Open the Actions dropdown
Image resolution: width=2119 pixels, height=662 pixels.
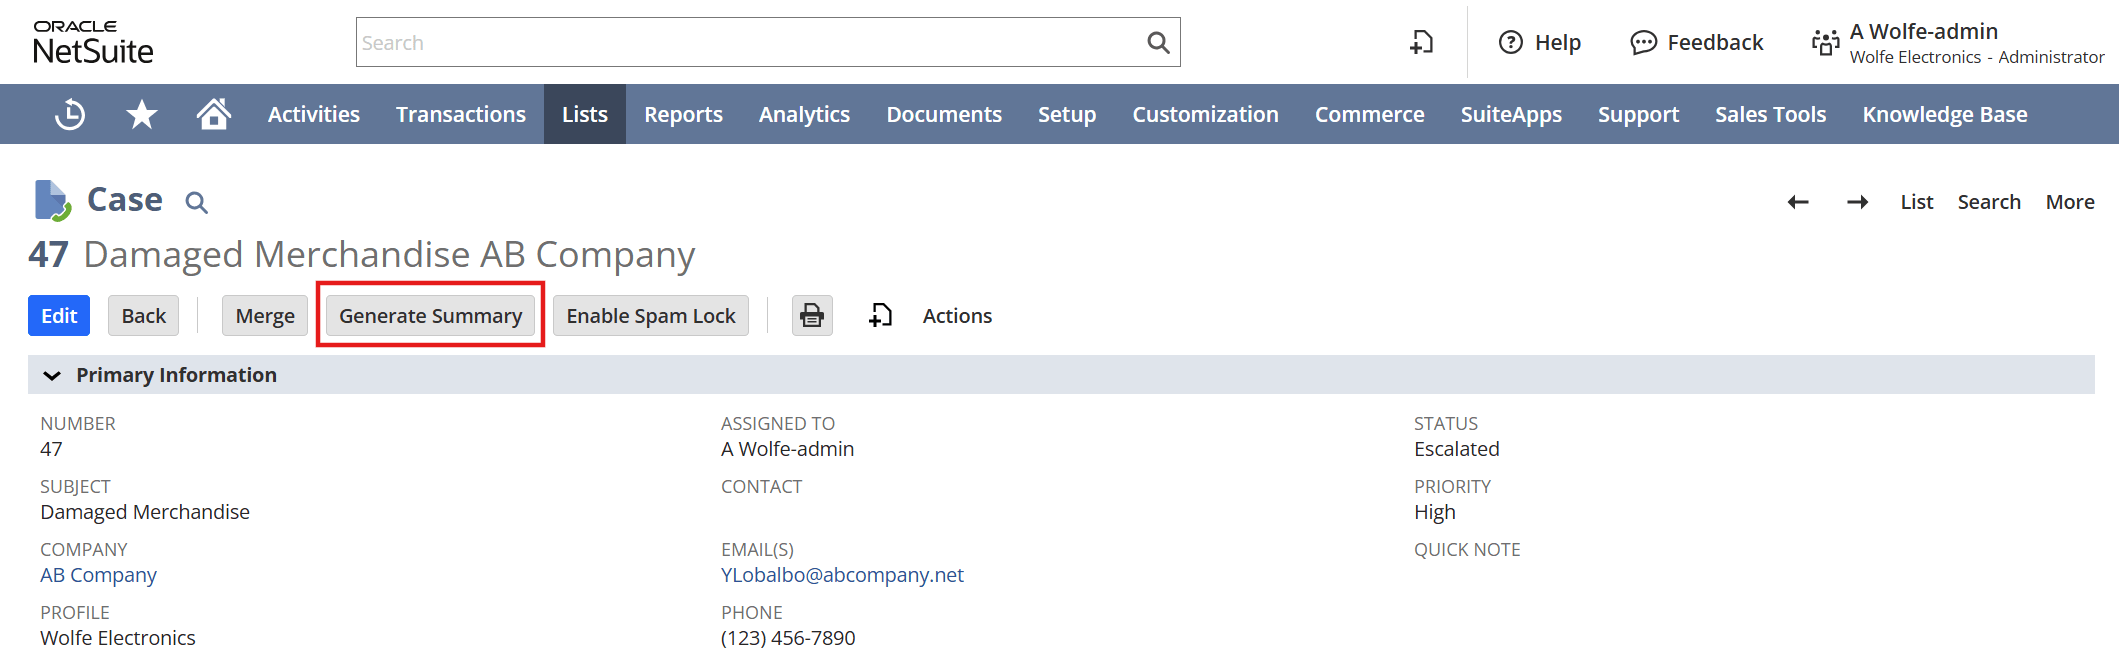tap(956, 315)
